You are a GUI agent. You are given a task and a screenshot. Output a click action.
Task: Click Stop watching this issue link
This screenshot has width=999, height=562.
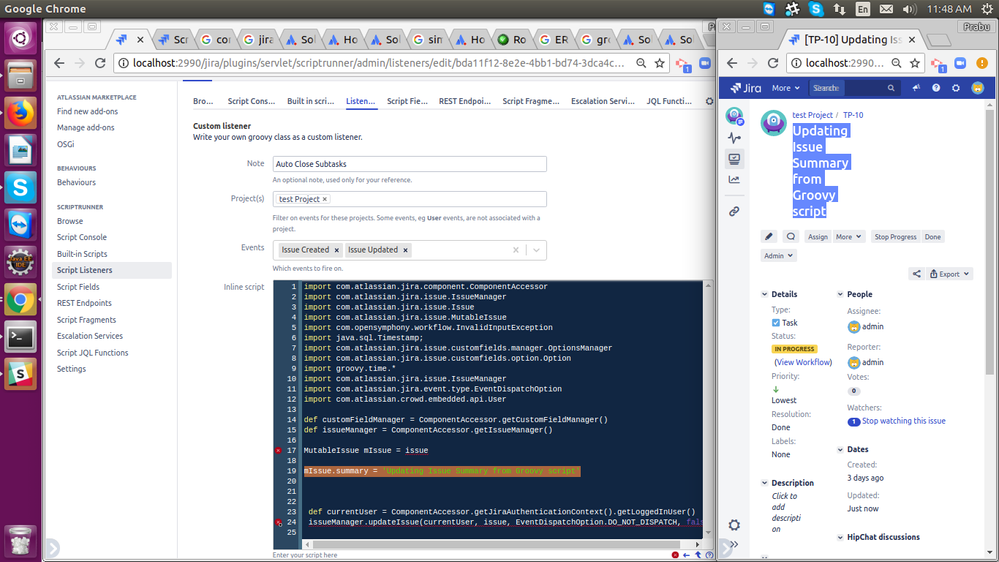click(903, 421)
